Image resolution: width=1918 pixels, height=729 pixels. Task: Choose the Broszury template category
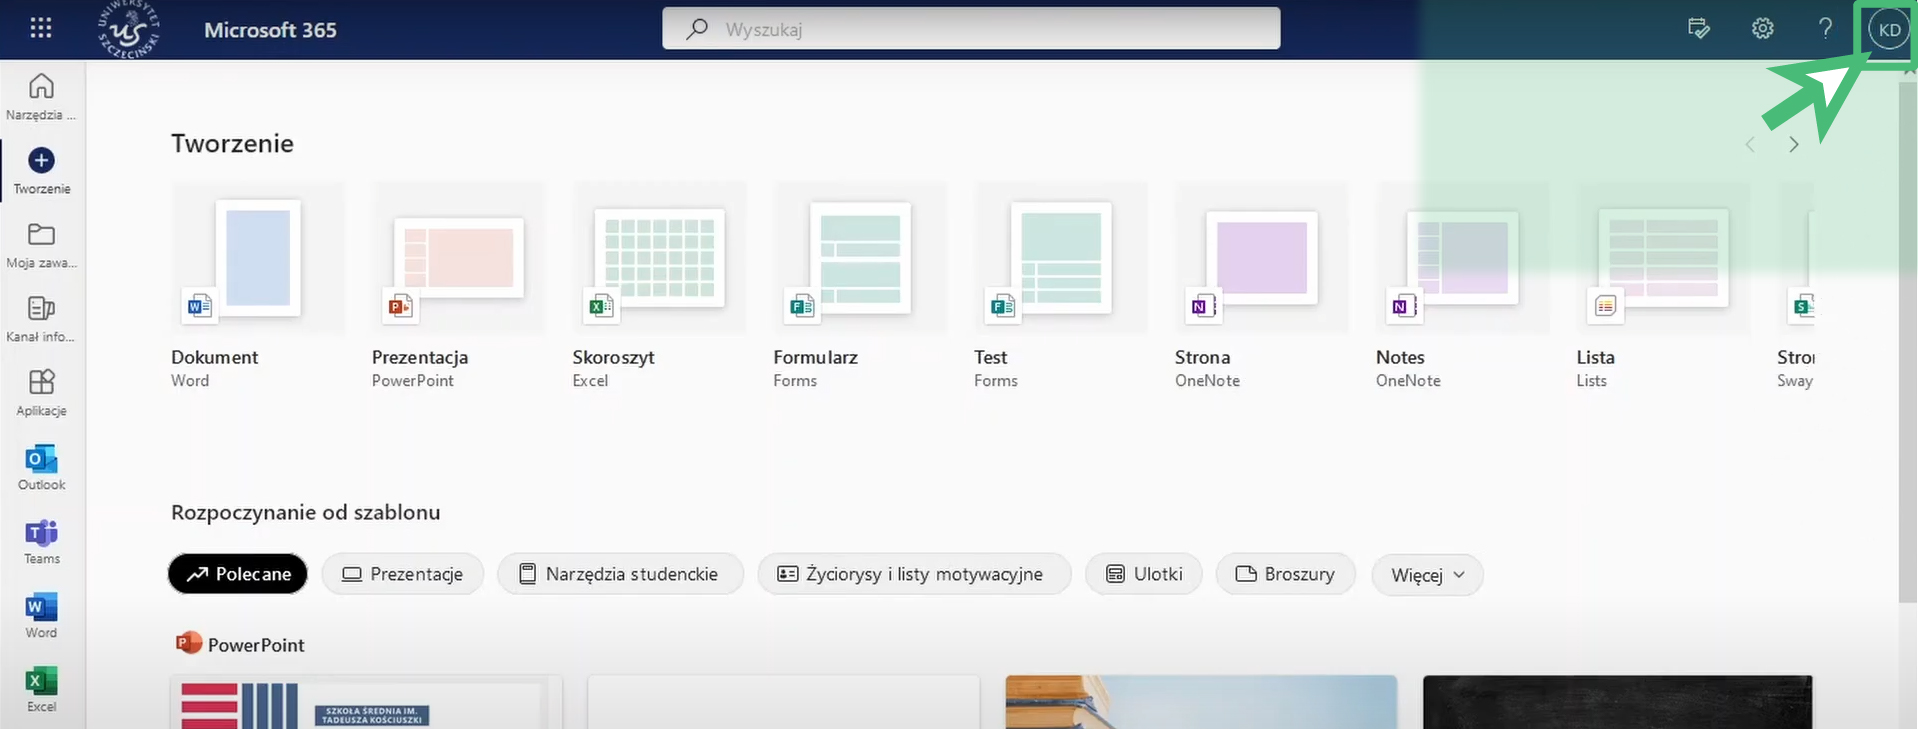point(1285,574)
